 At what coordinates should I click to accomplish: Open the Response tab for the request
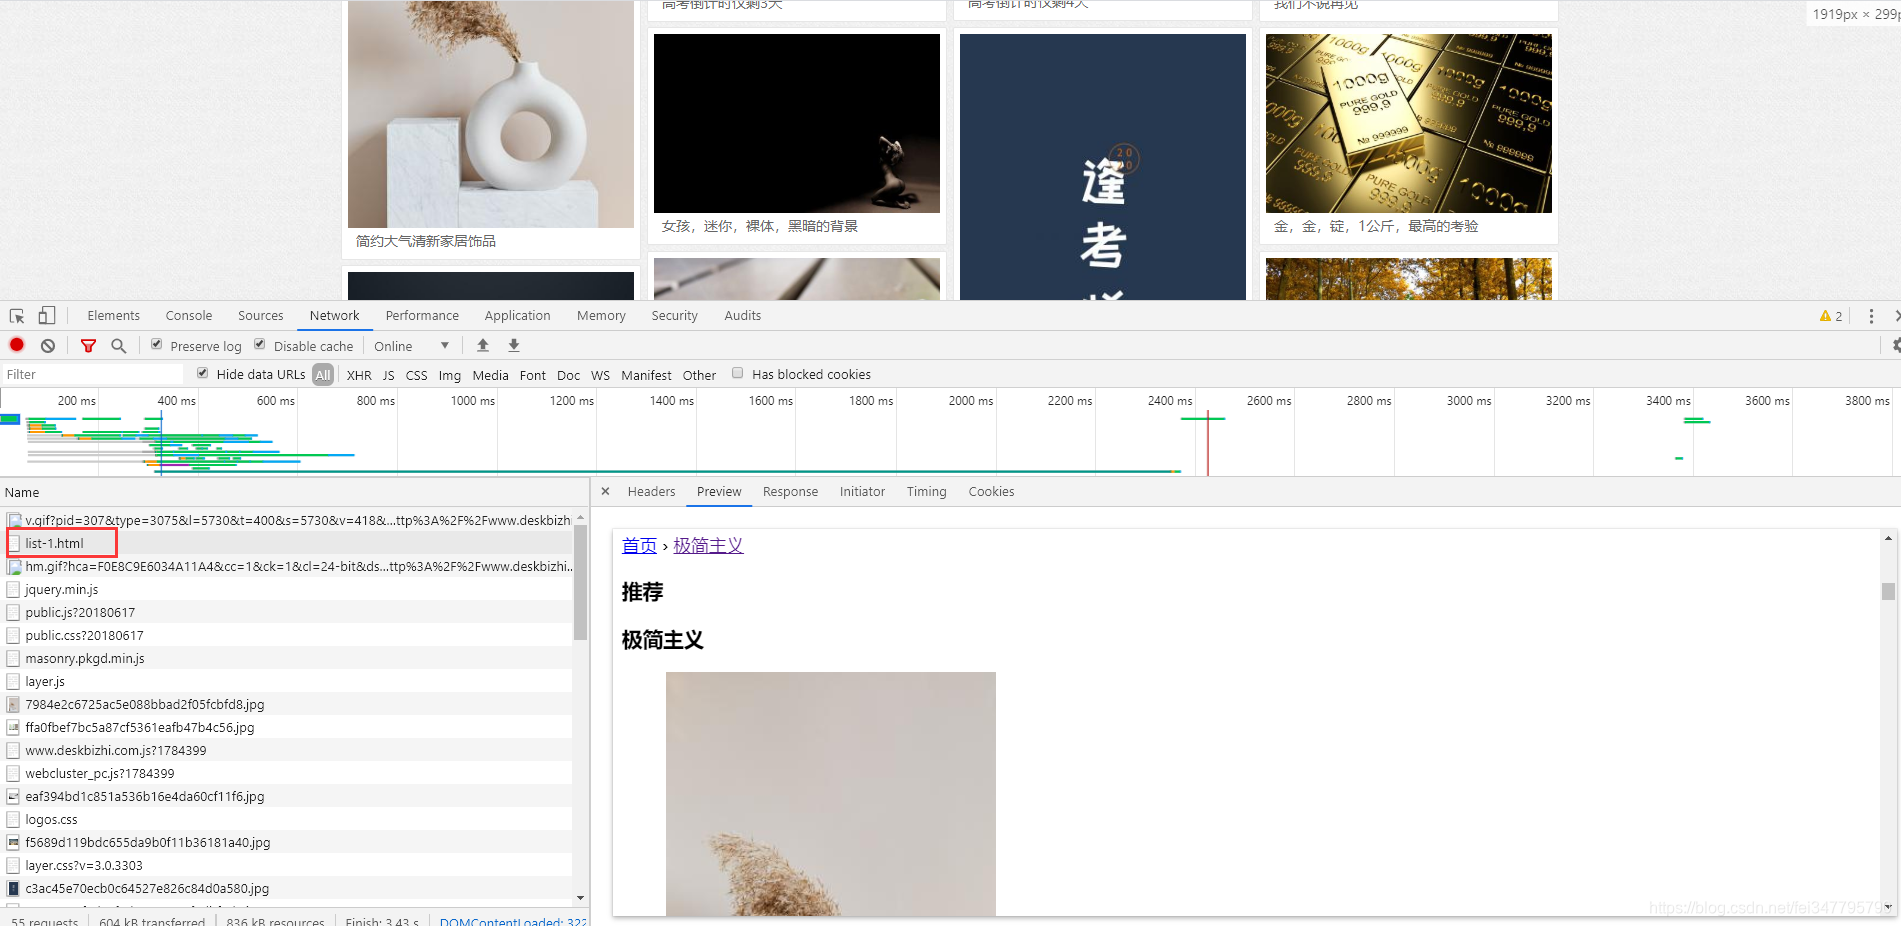coord(790,491)
